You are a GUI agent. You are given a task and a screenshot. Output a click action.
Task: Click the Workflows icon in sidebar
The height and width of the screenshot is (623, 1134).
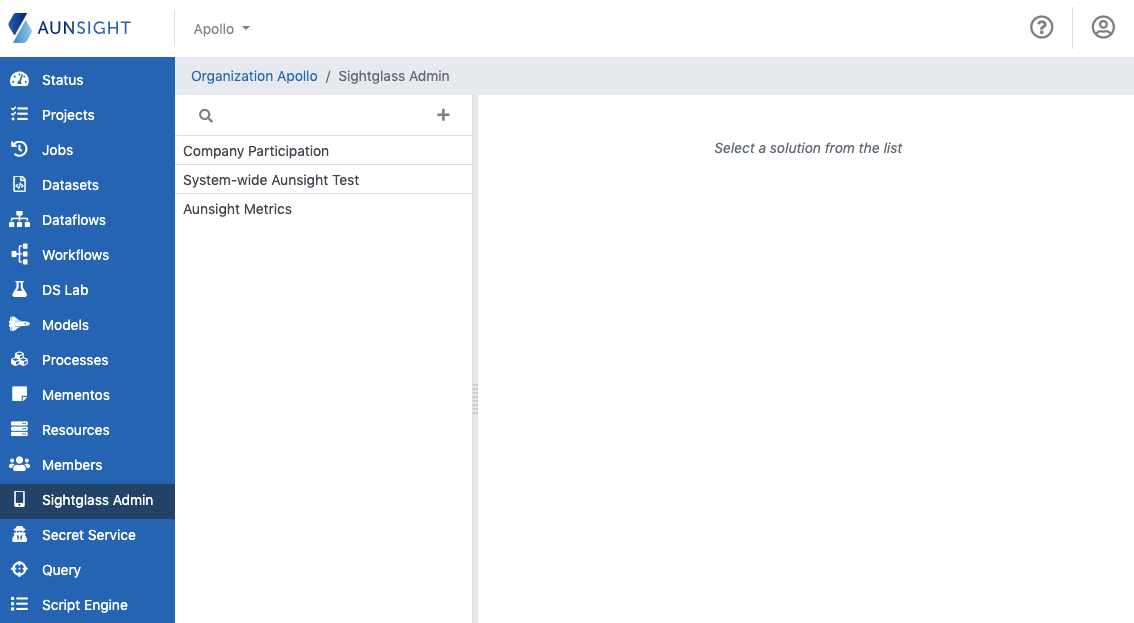click(22, 254)
